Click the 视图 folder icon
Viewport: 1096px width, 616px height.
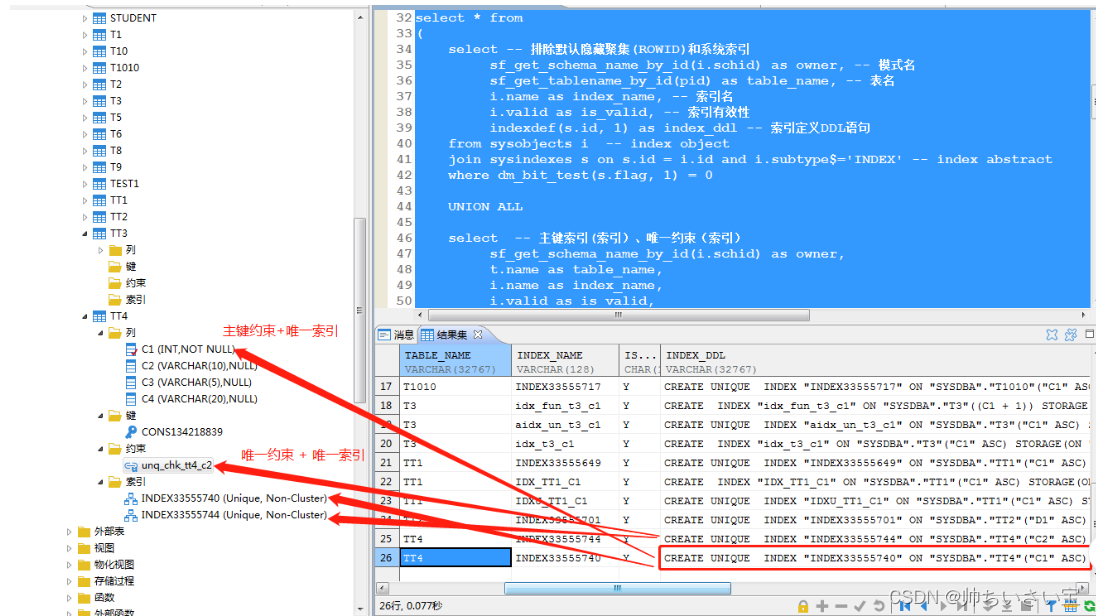[85, 548]
